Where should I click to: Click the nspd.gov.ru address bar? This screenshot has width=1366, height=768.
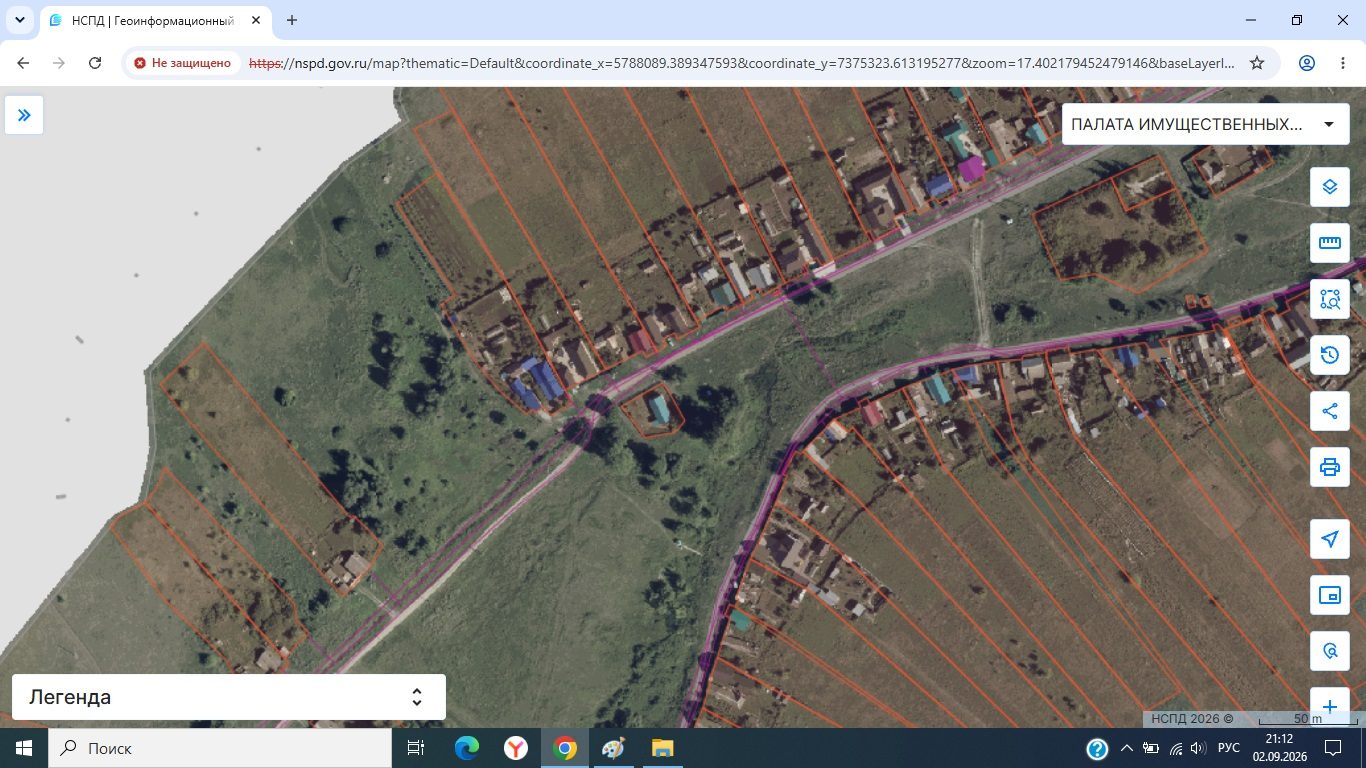click(x=741, y=63)
